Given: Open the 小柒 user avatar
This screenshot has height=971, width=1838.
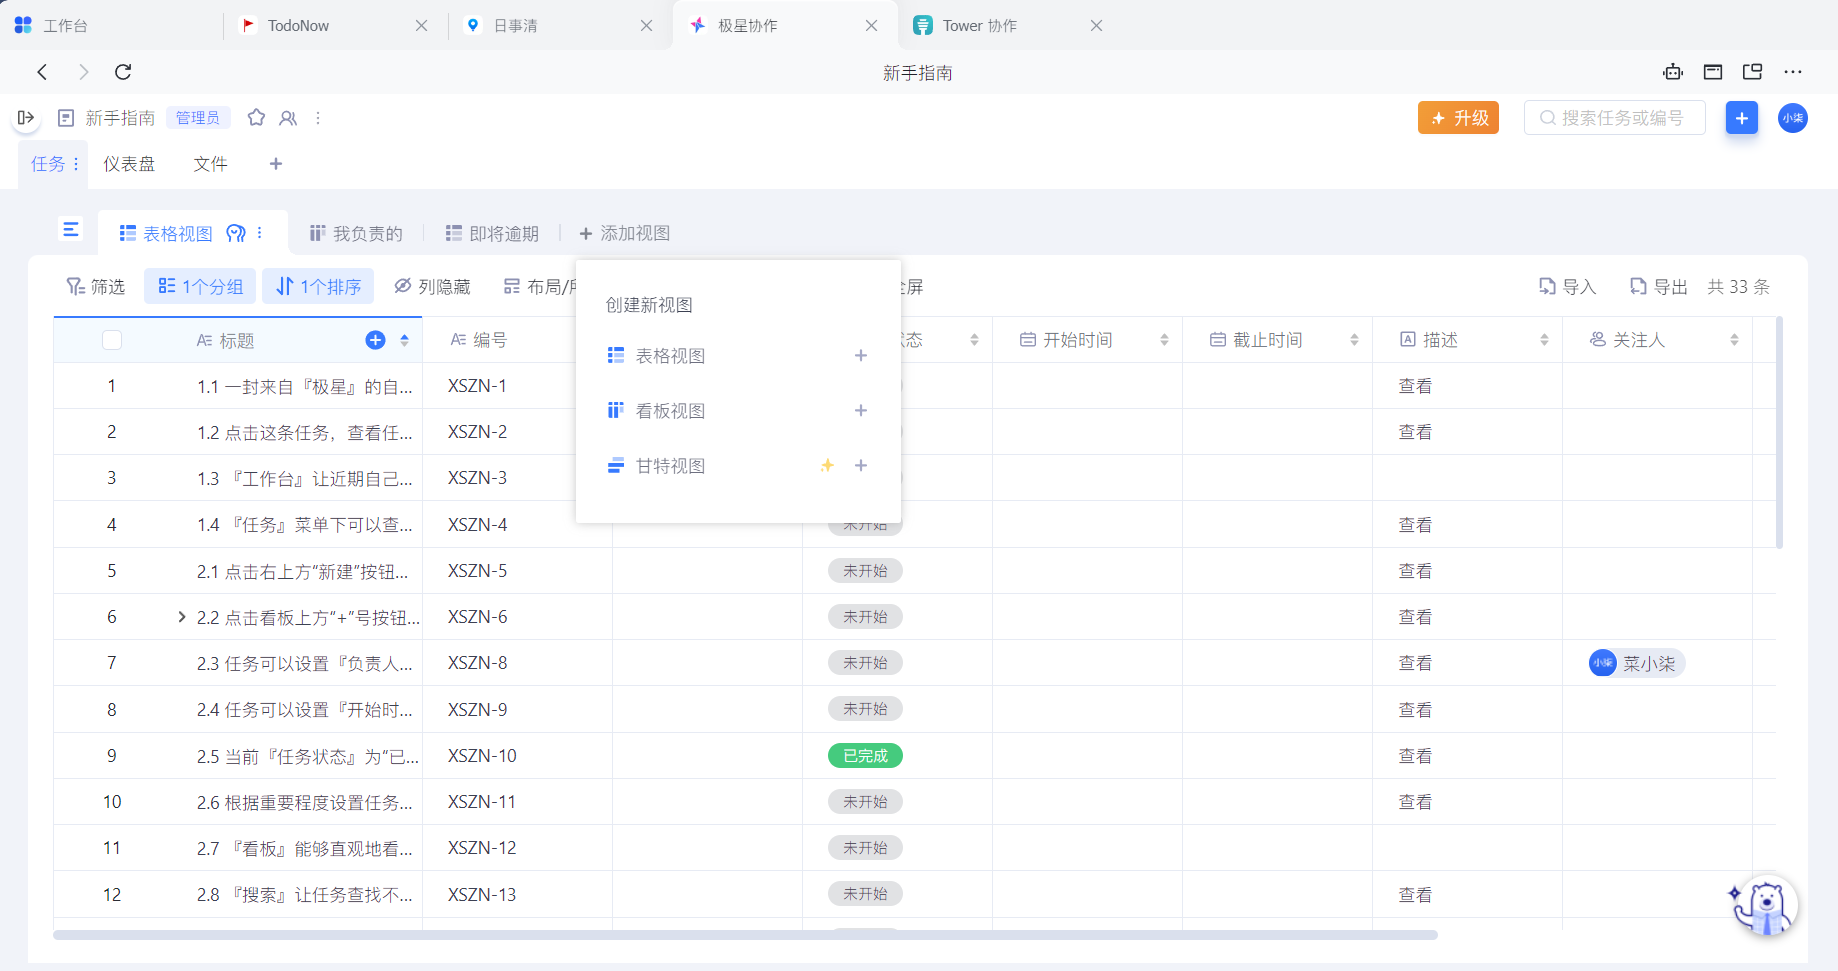Looking at the screenshot, I should [1793, 118].
